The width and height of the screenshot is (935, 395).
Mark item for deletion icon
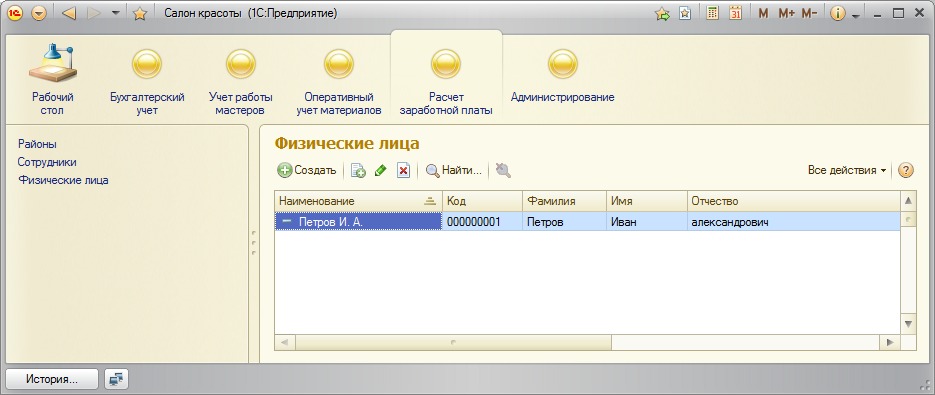pyautogui.click(x=404, y=171)
